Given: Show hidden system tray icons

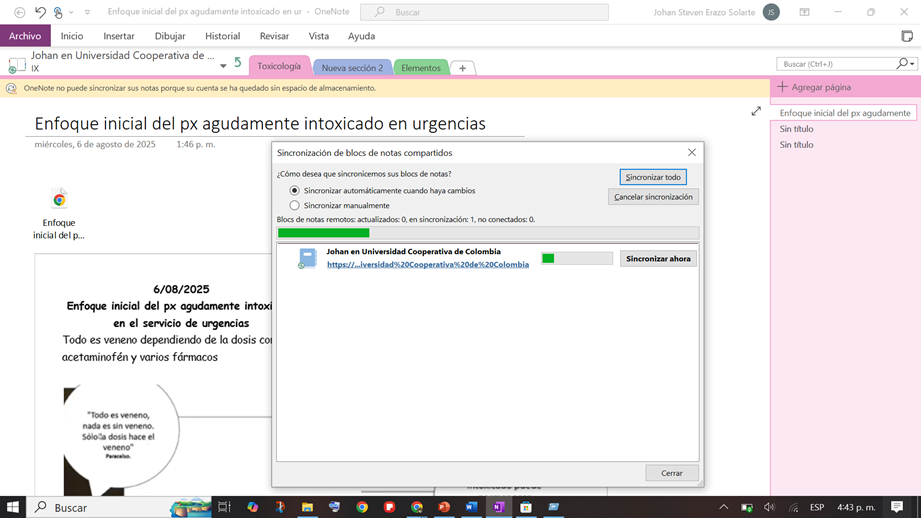Looking at the screenshot, I should click(724, 507).
